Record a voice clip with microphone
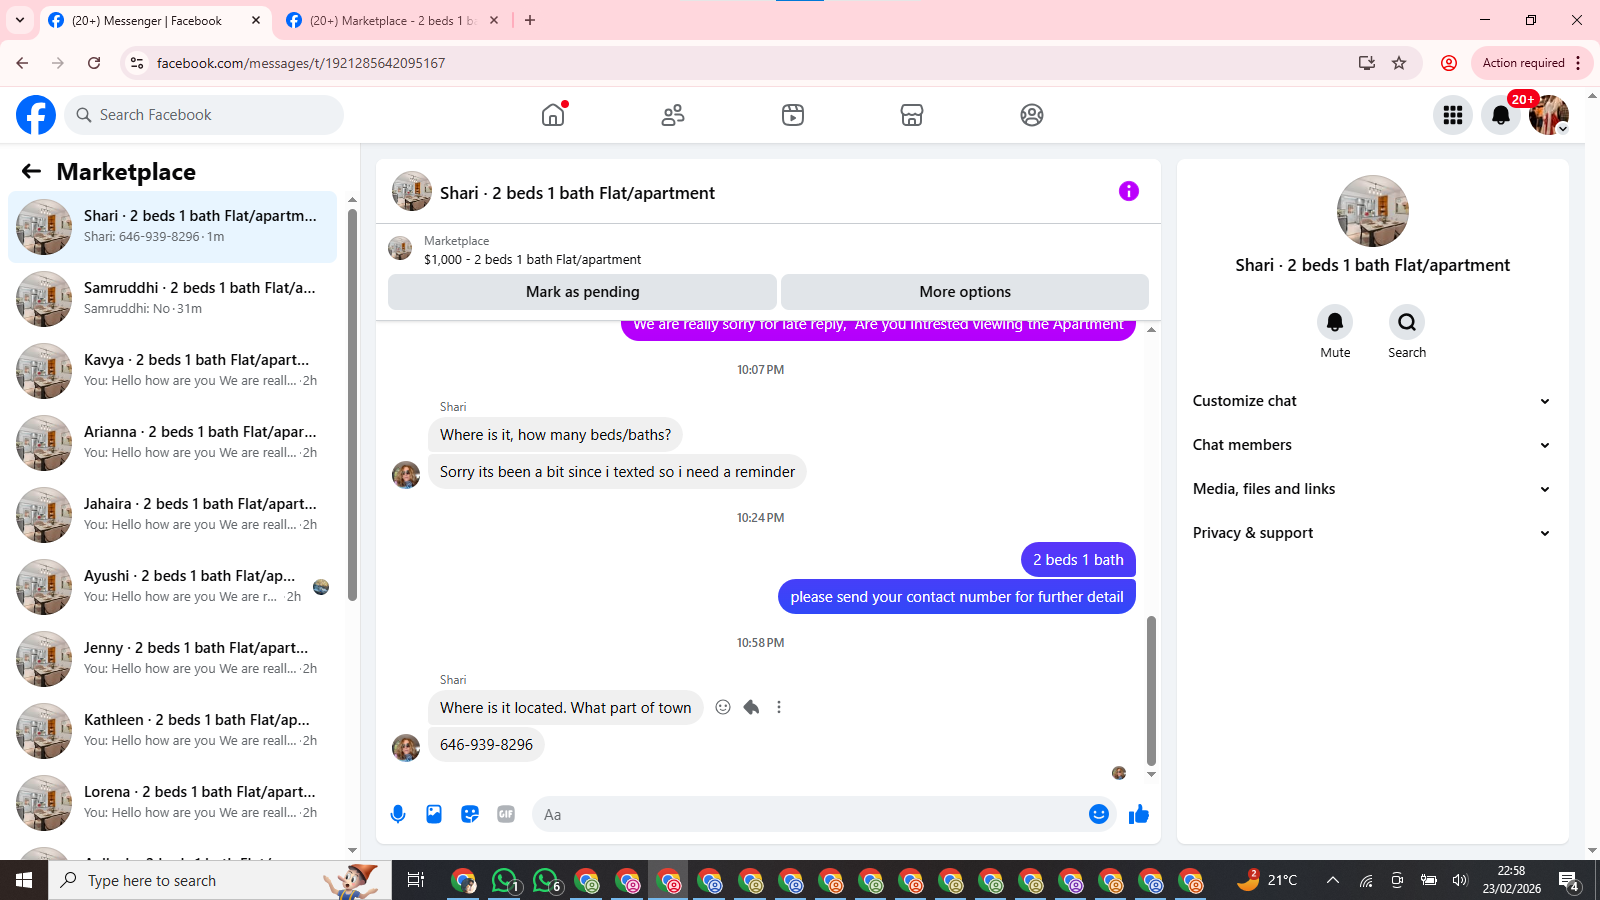 point(398,814)
